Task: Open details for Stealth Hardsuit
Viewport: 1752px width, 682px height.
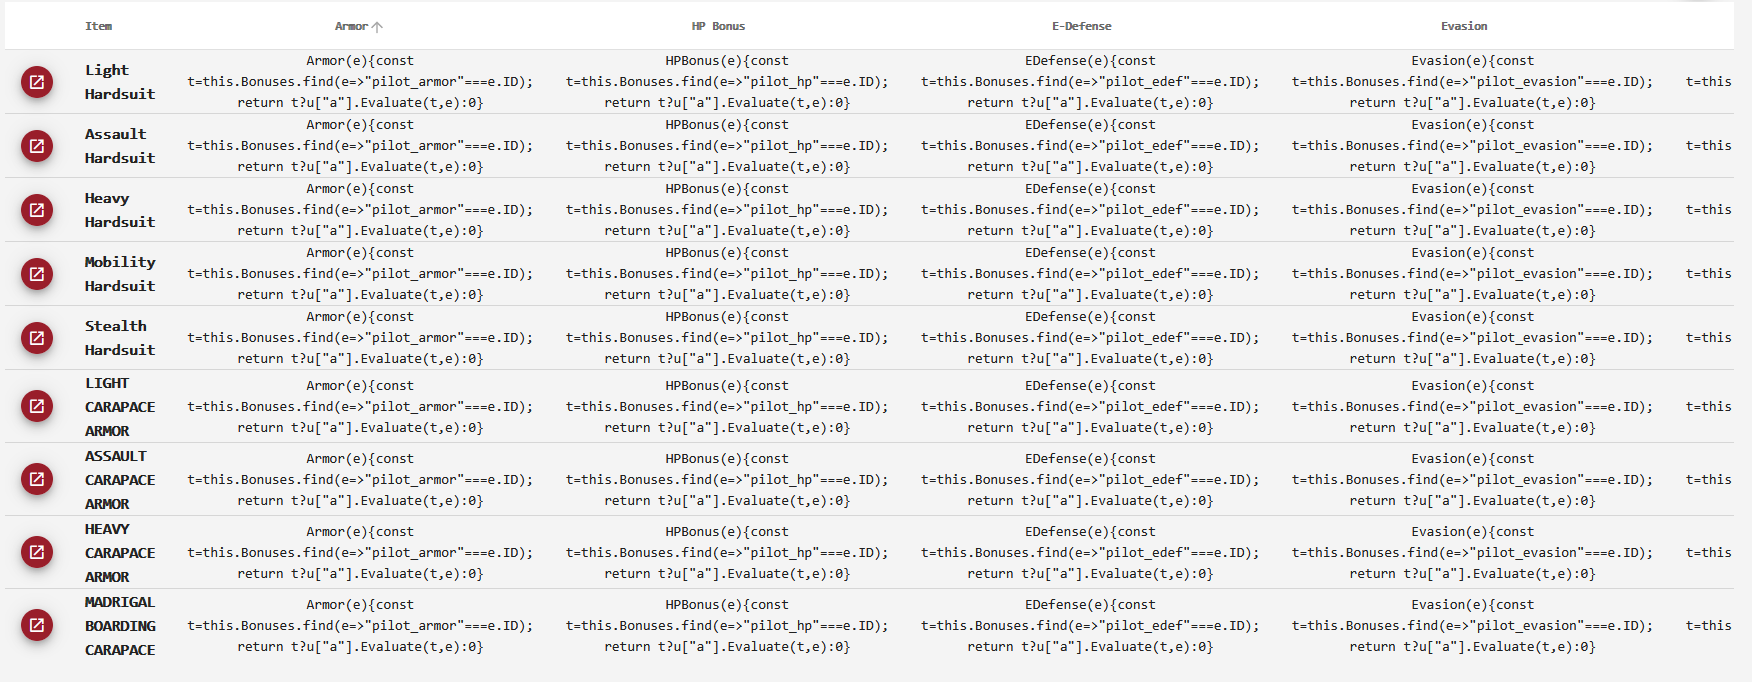Action: click(37, 337)
